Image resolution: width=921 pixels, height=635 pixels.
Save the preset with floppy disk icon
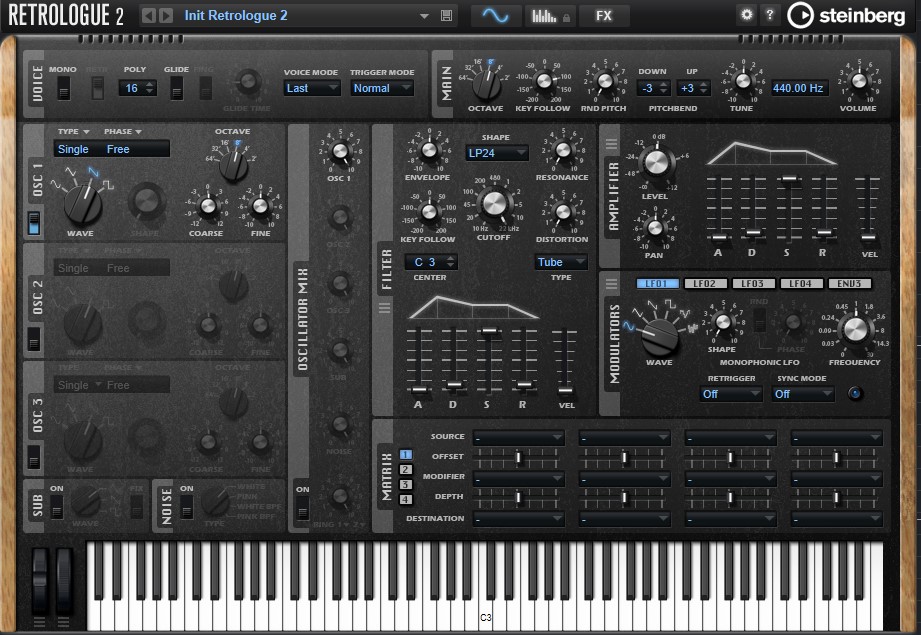(446, 16)
